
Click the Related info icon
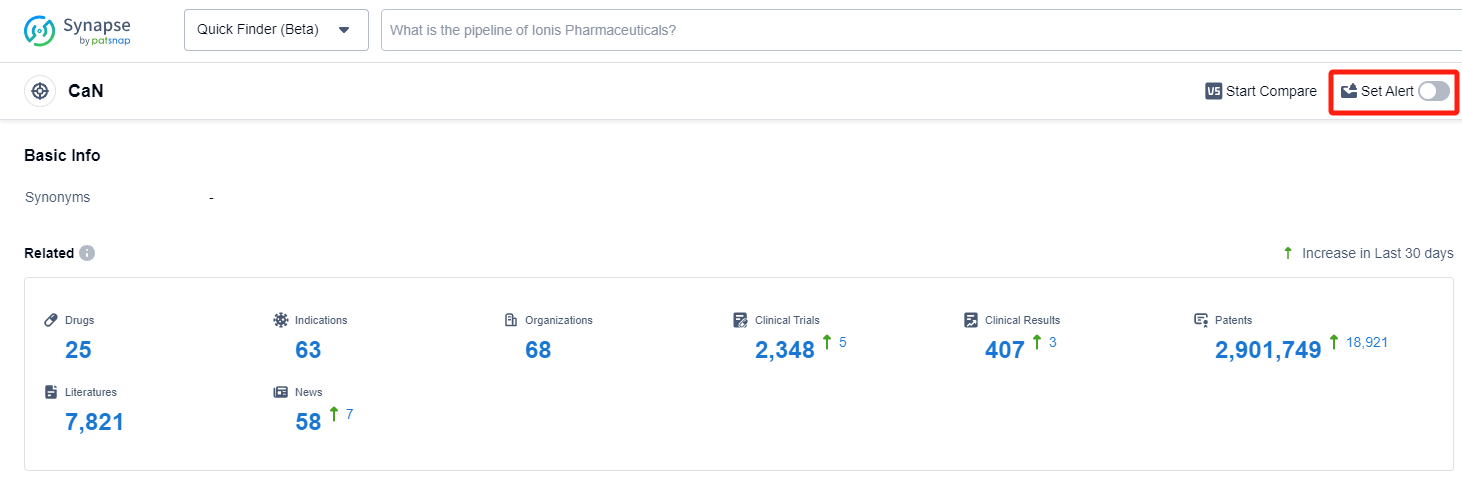(87, 253)
